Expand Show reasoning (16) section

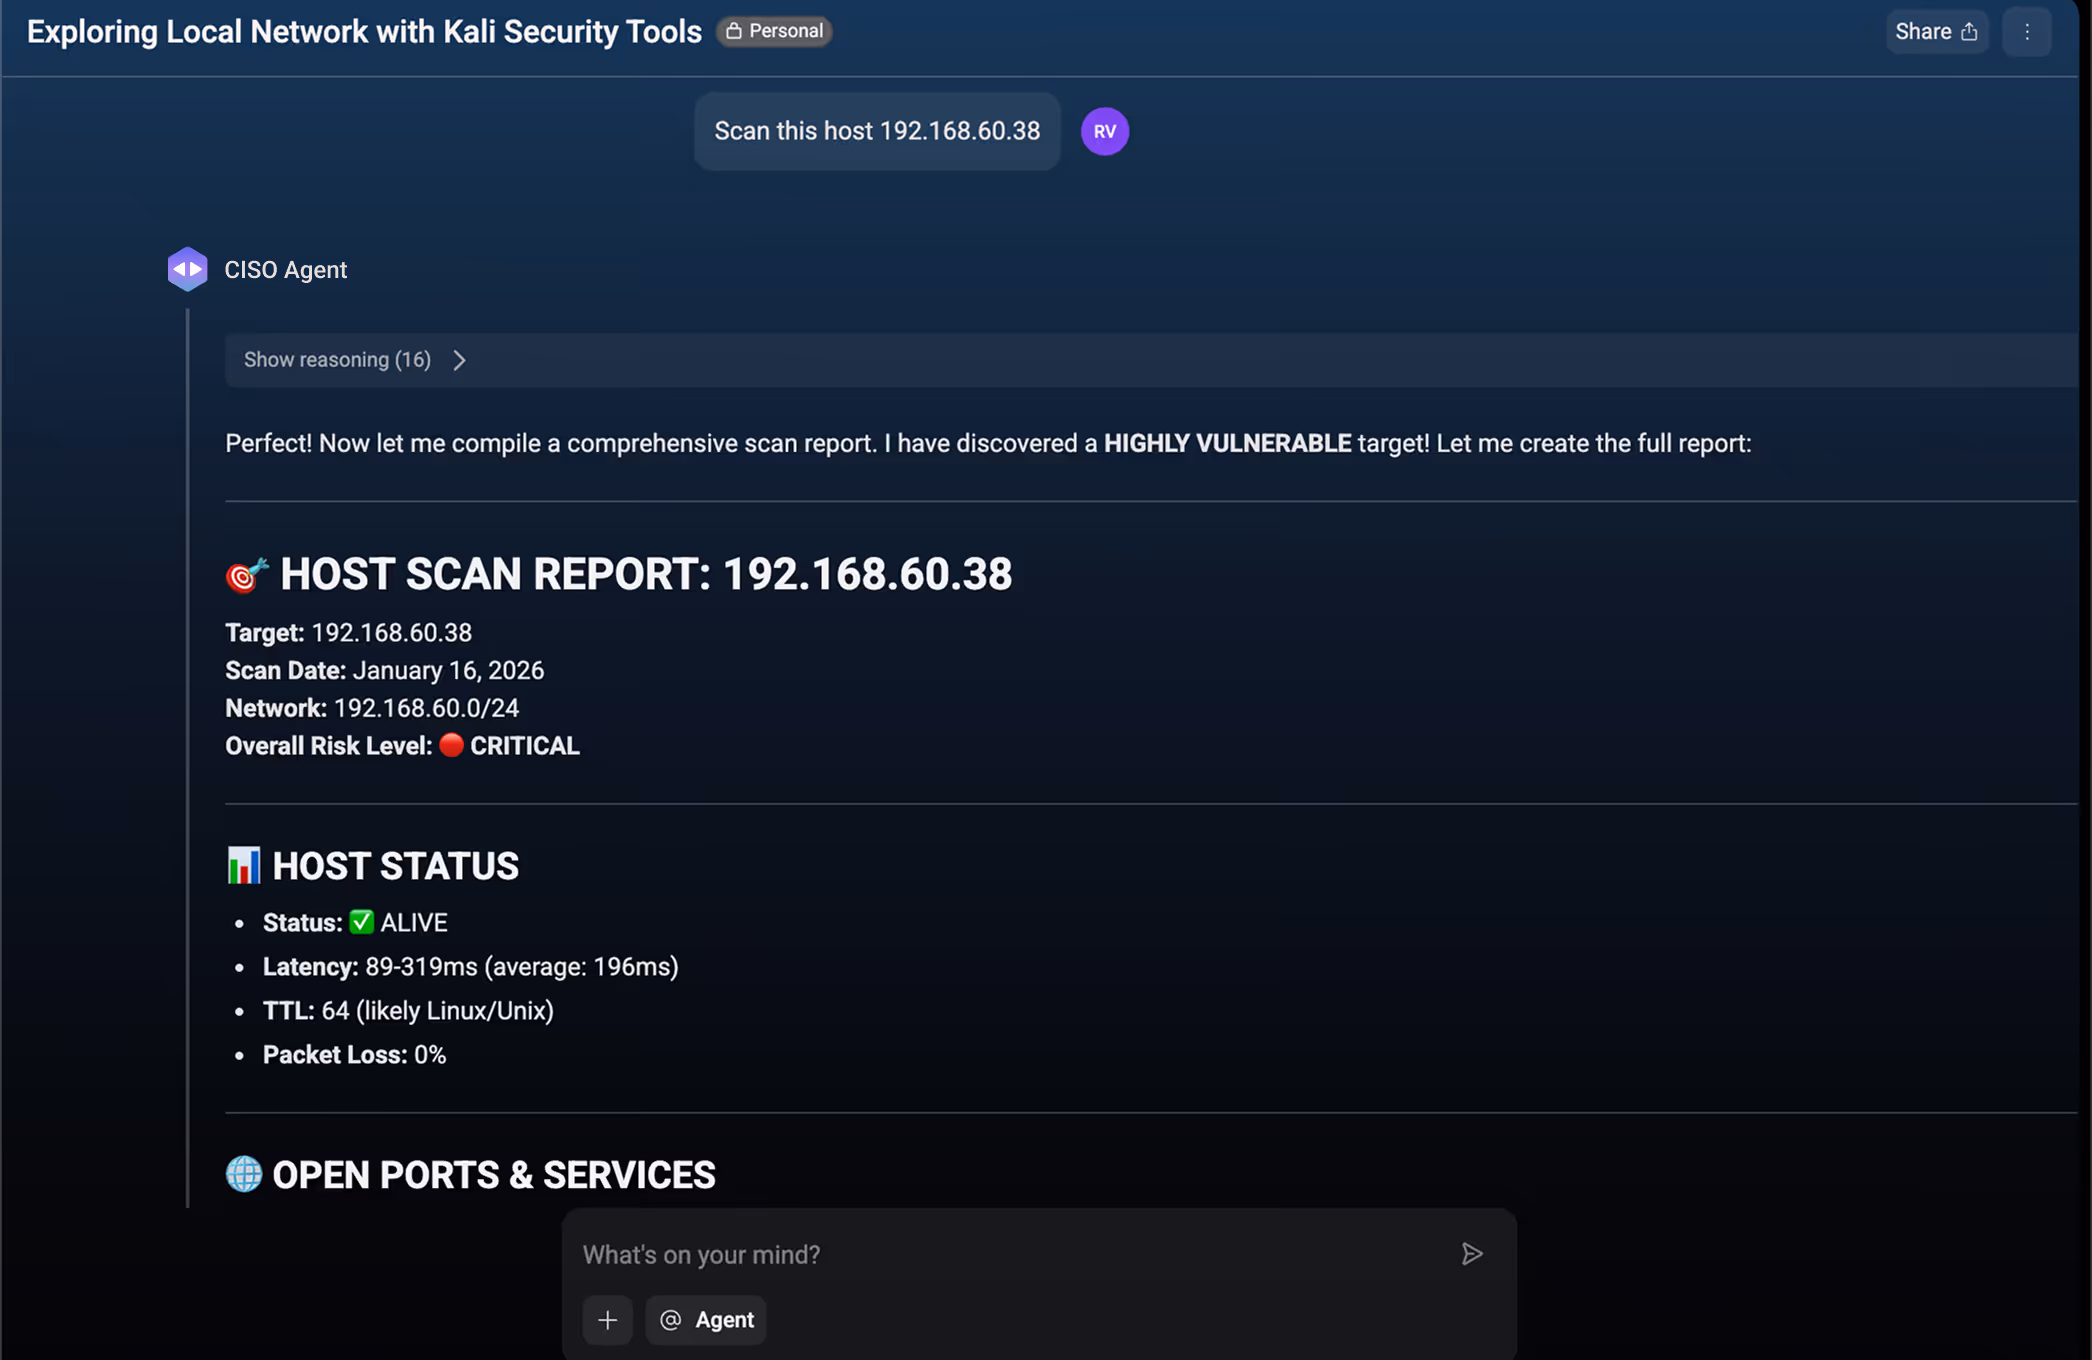coord(338,360)
